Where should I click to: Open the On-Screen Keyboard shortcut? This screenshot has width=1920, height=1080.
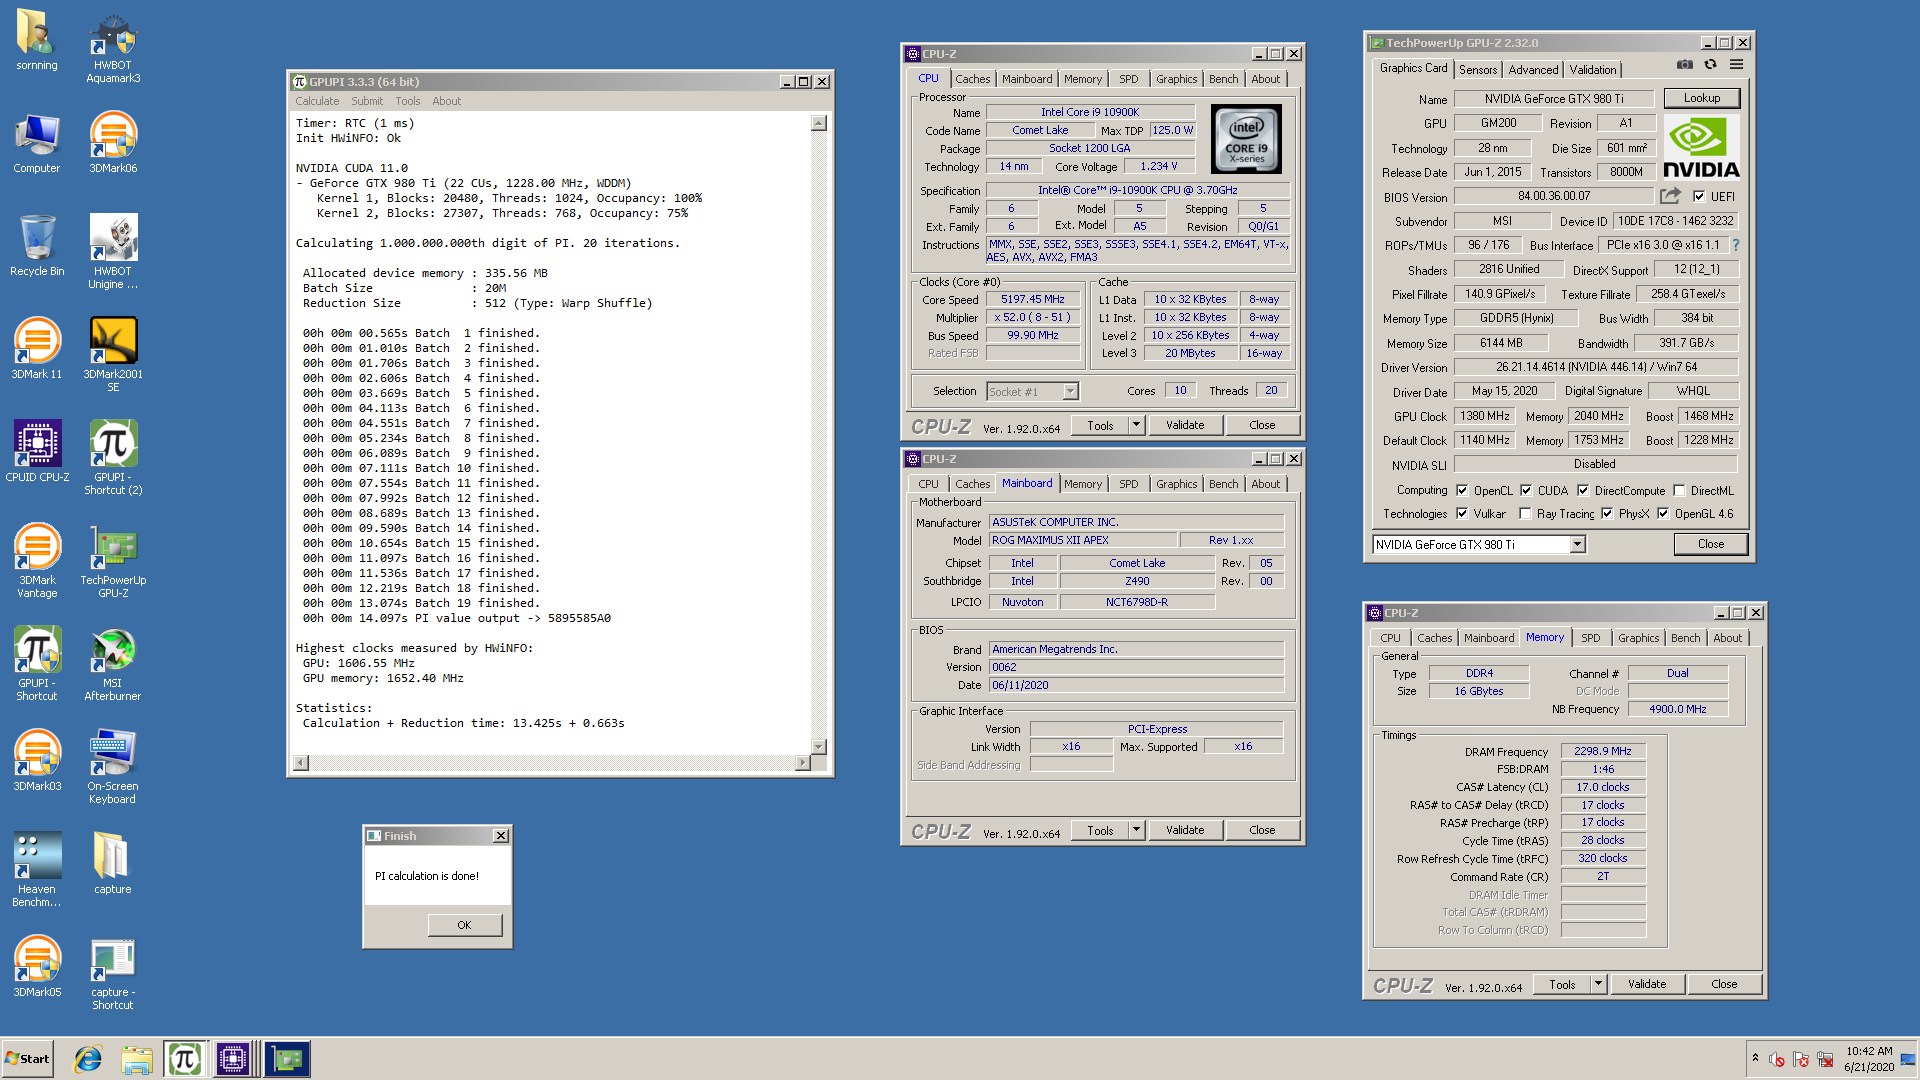(x=113, y=767)
